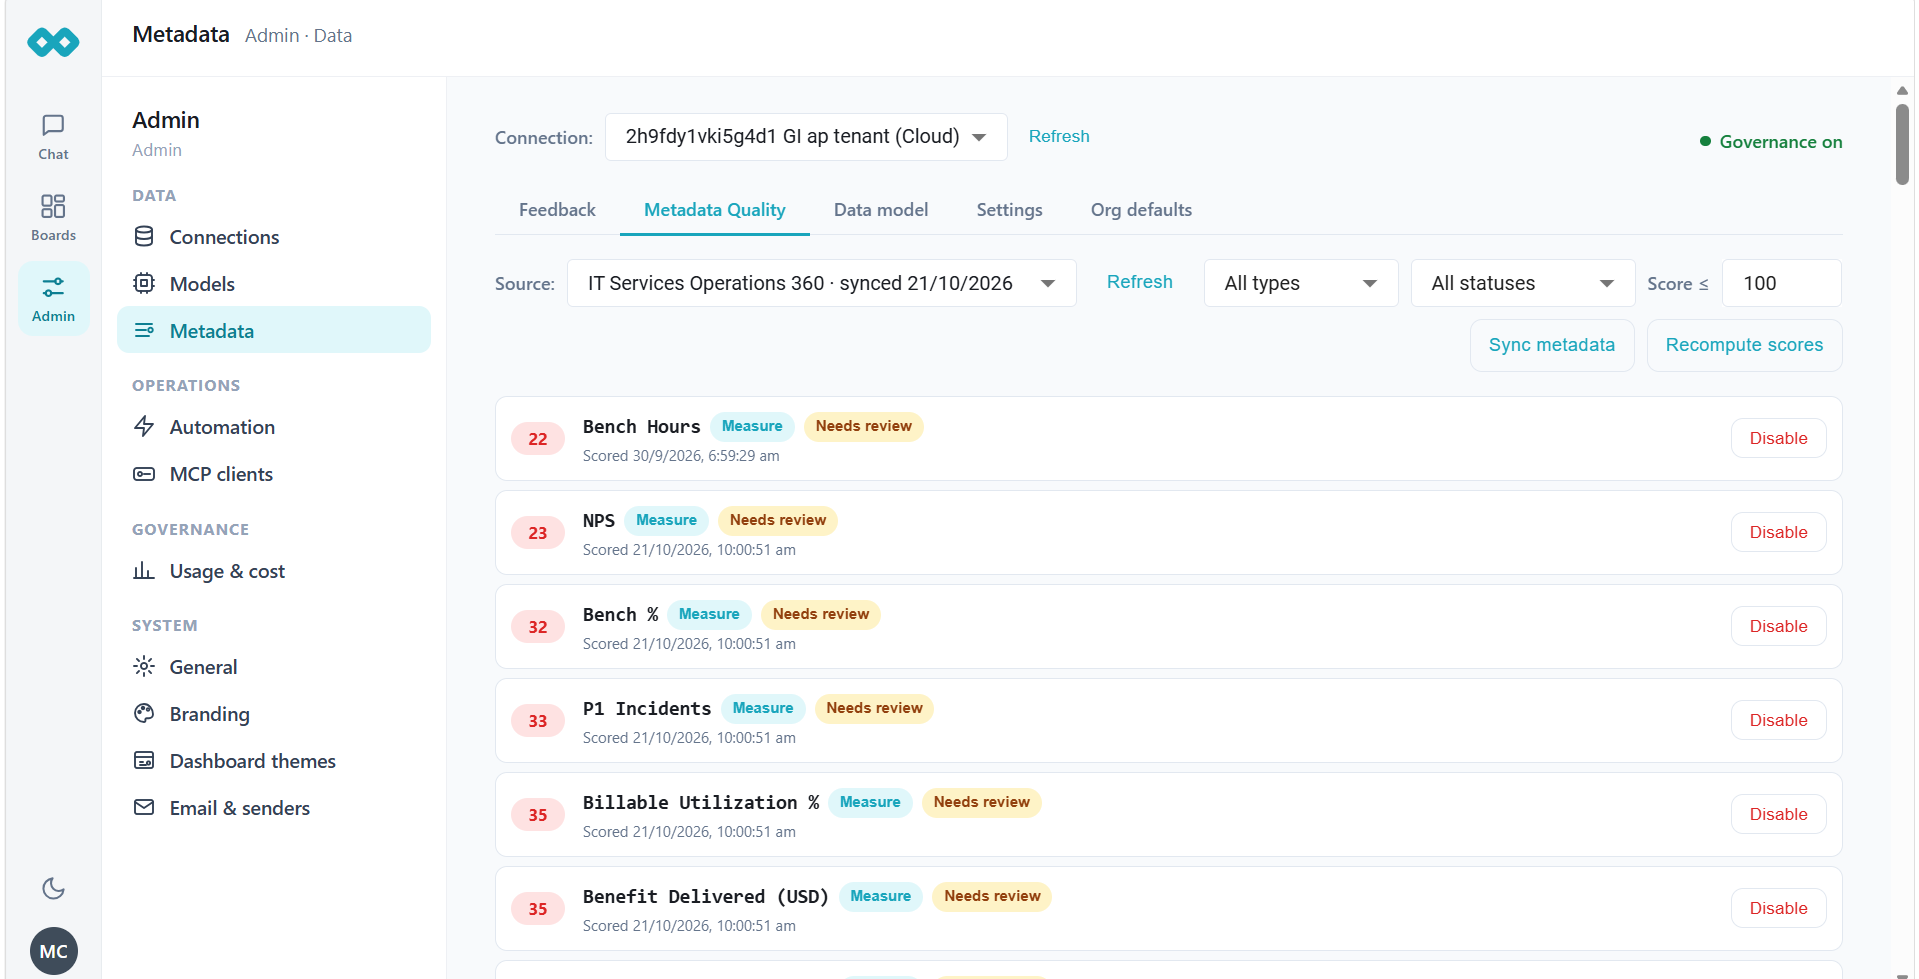The width and height of the screenshot is (1919, 979).
Task: Click Sync metadata button
Action: [x=1551, y=345]
